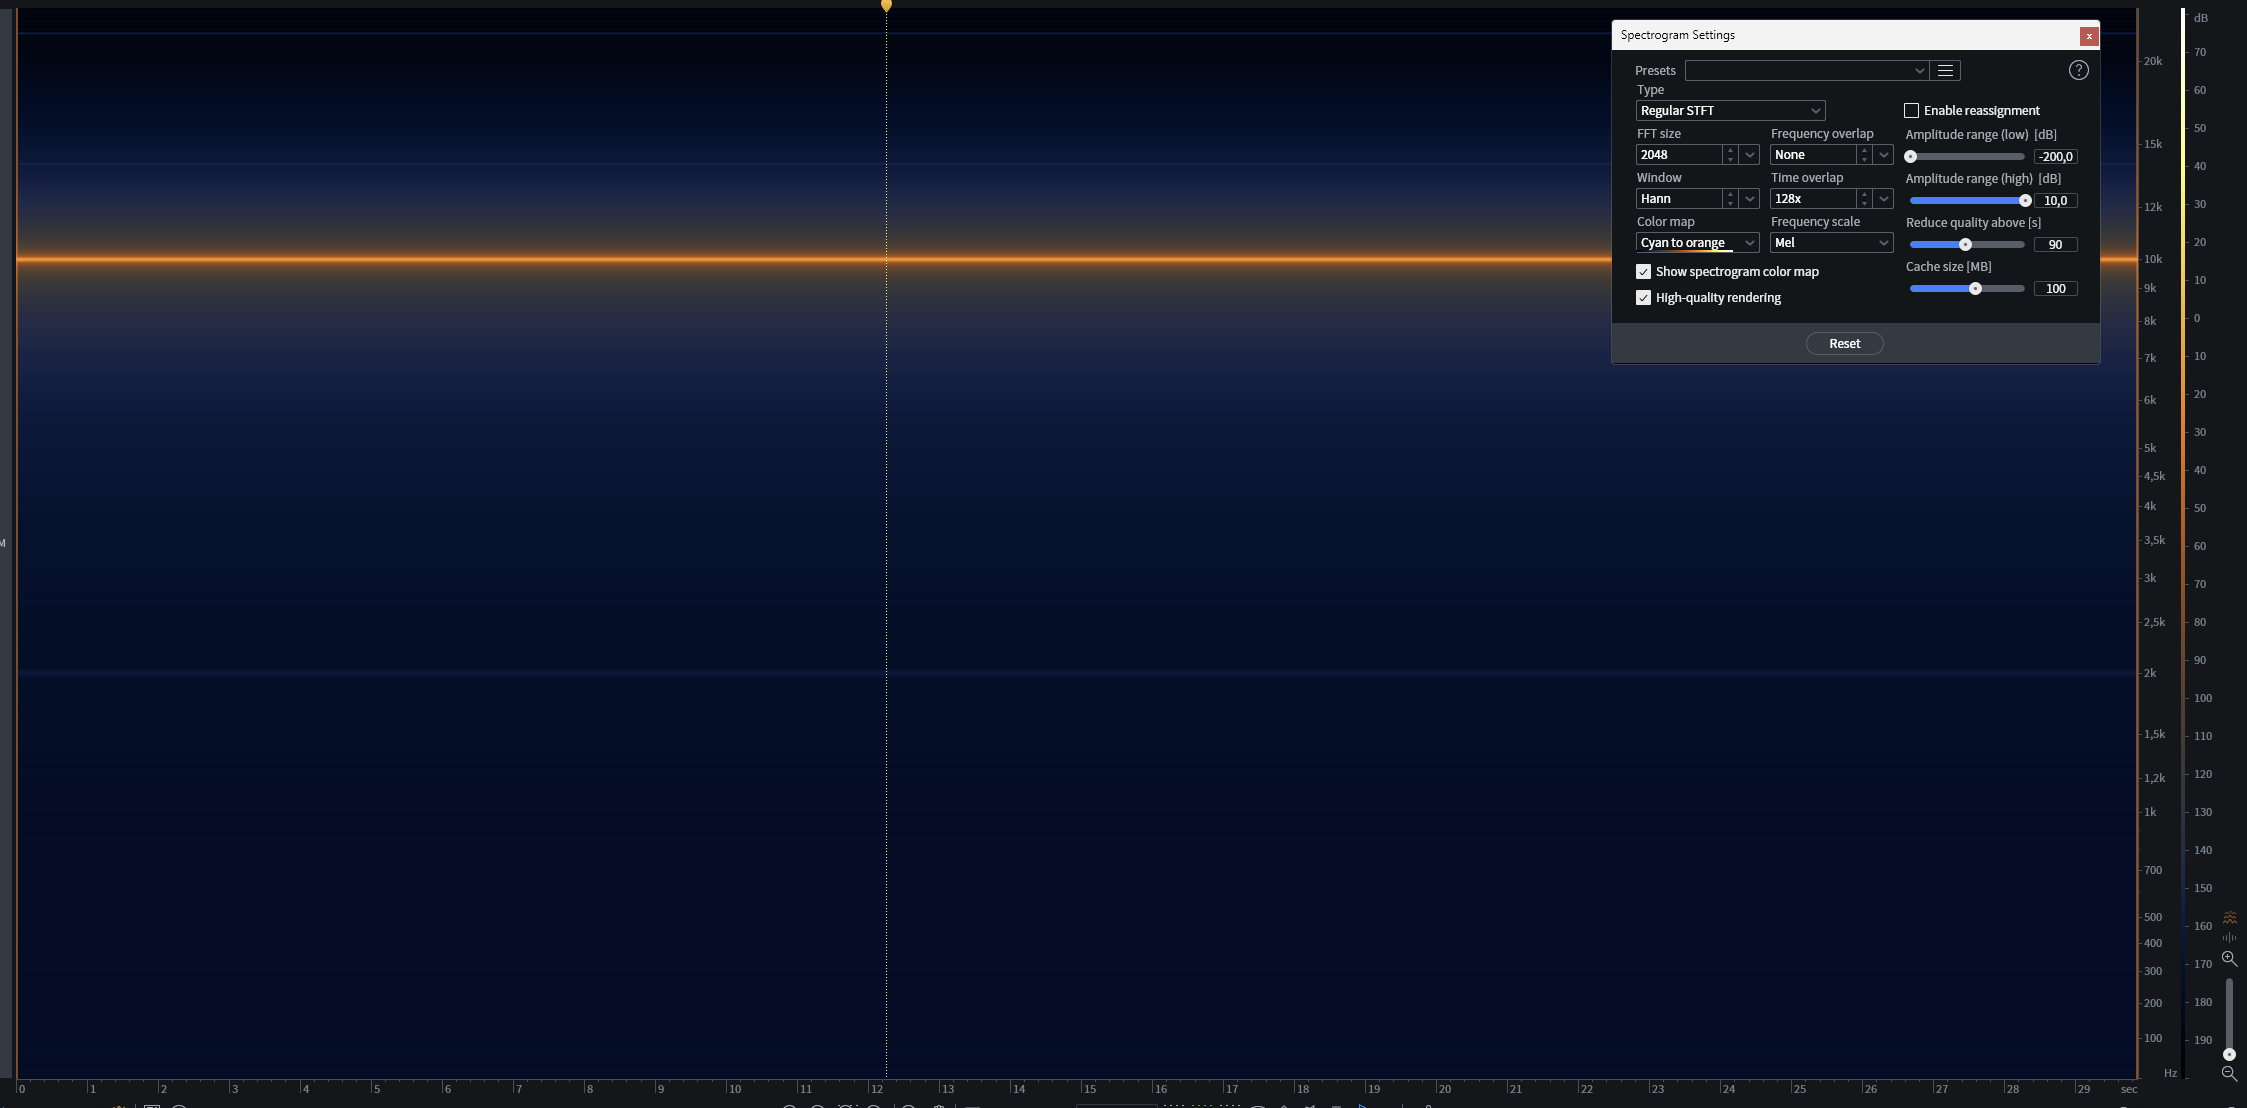The image size is (2247, 1108).
Task: Click the Amplitude range (high) slider handle
Action: click(2025, 201)
